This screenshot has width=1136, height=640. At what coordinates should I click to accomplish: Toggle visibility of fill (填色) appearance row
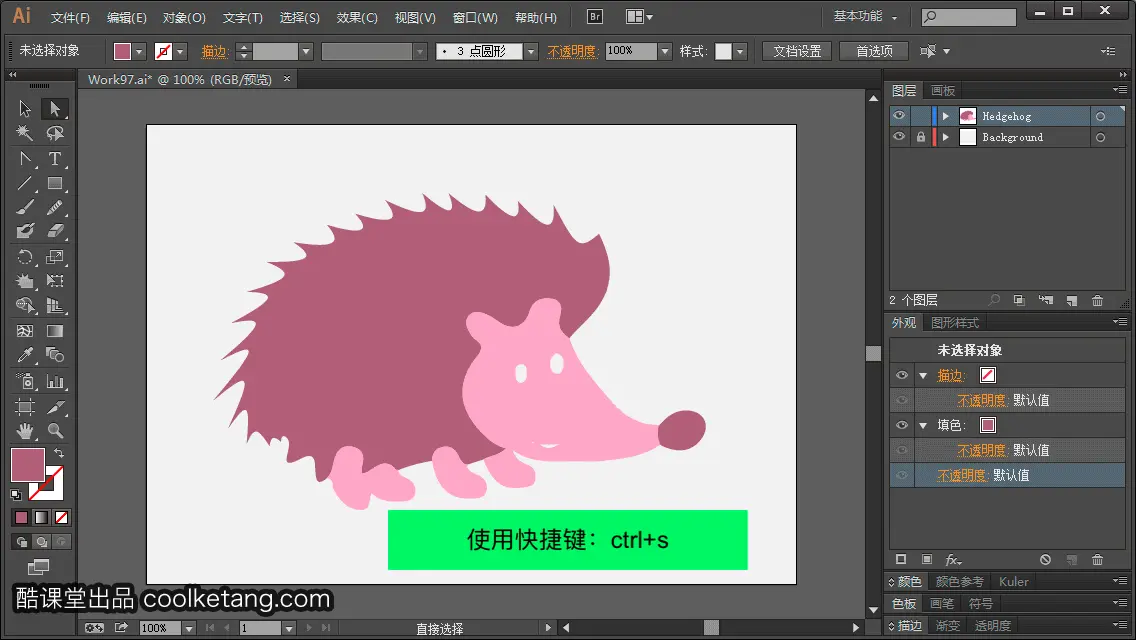tap(902, 425)
